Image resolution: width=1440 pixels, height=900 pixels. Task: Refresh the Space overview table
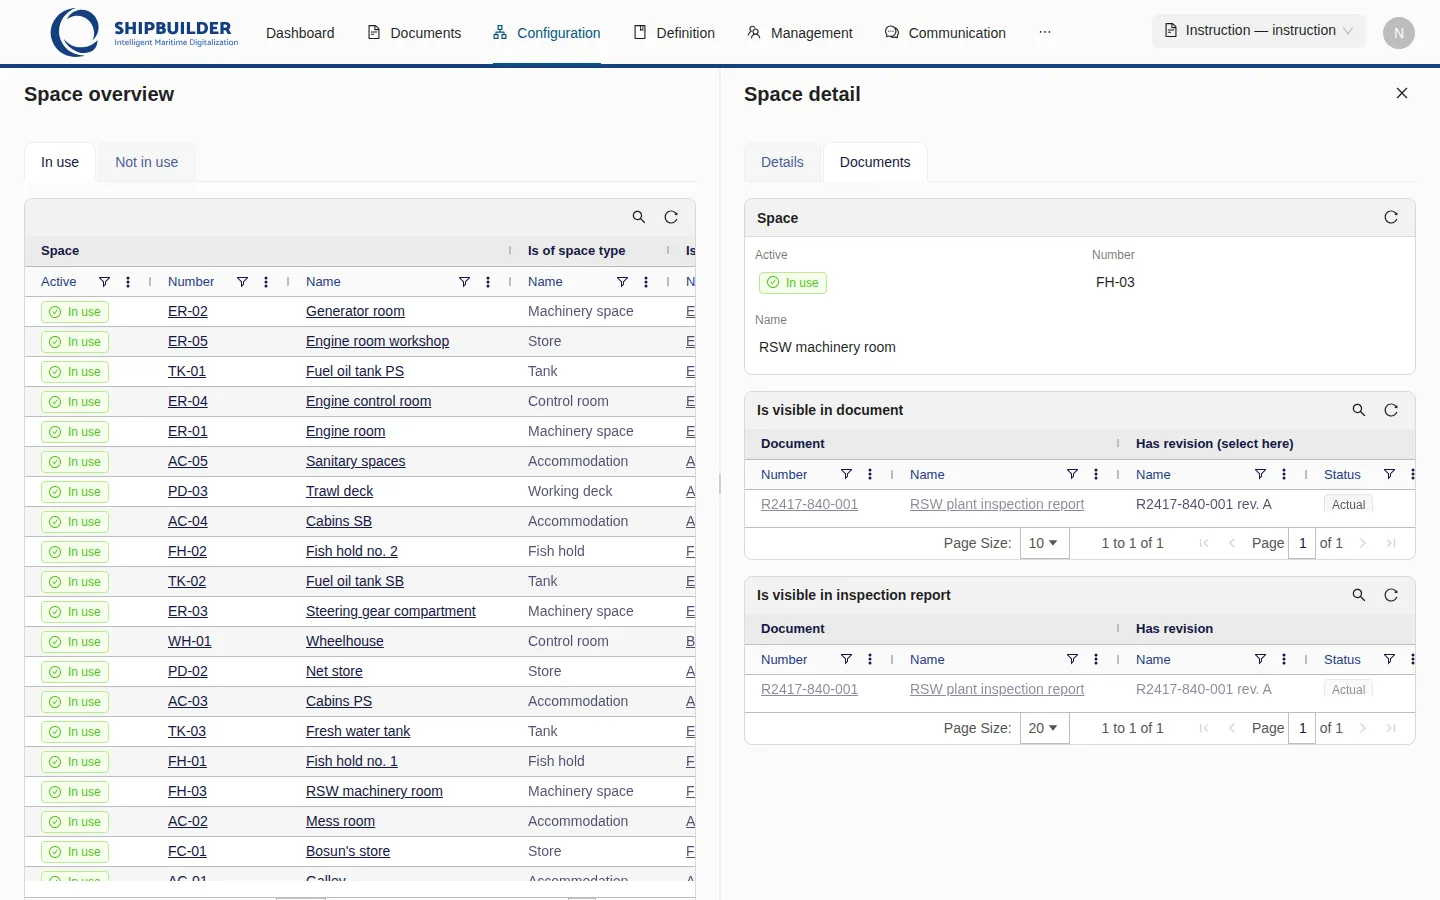671,217
